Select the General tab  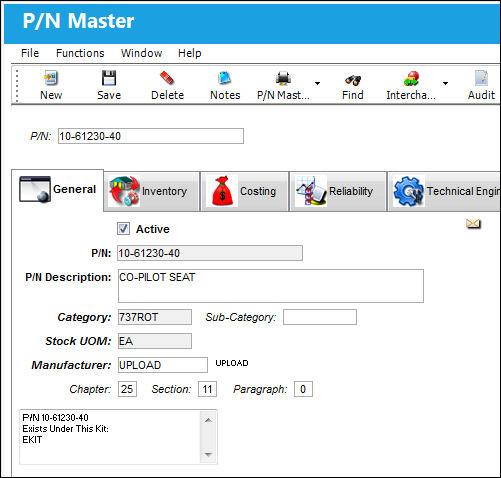click(x=58, y=190)
